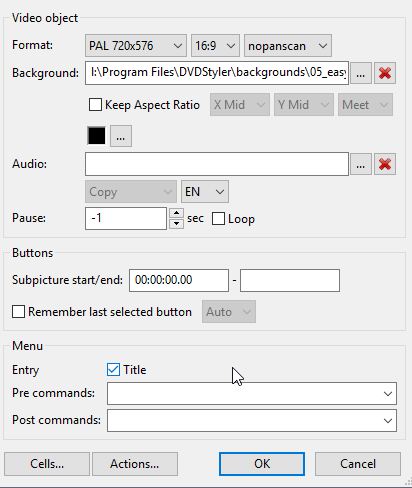Increase the Pause value with up arrow
Viewport: 412px width, 488px height.
176,213
